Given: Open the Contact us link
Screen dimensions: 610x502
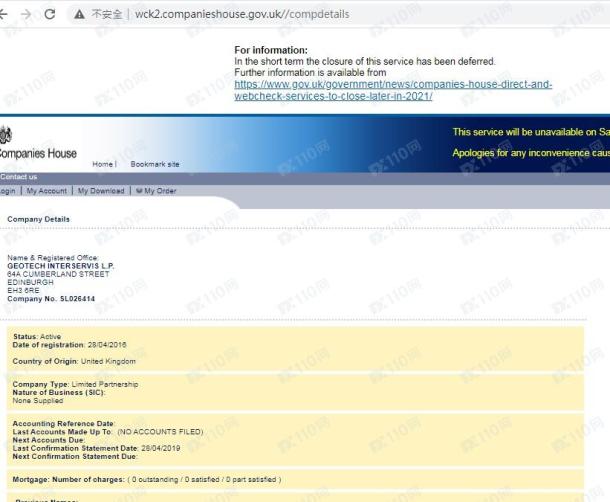Looking at the screenshot, I should coord(19,177).
